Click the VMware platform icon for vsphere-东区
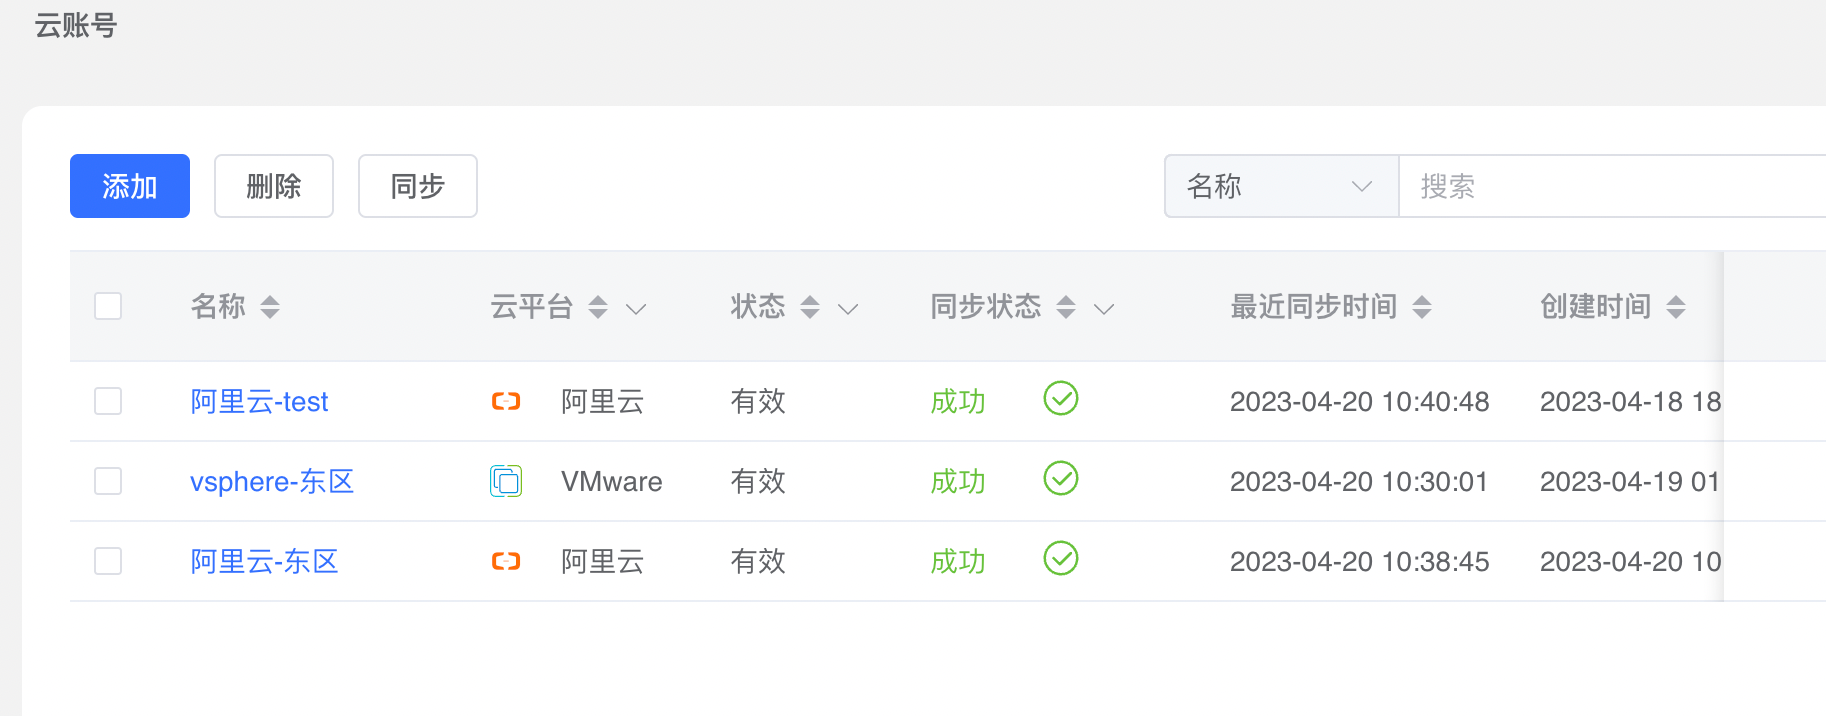 click(506, 481)
